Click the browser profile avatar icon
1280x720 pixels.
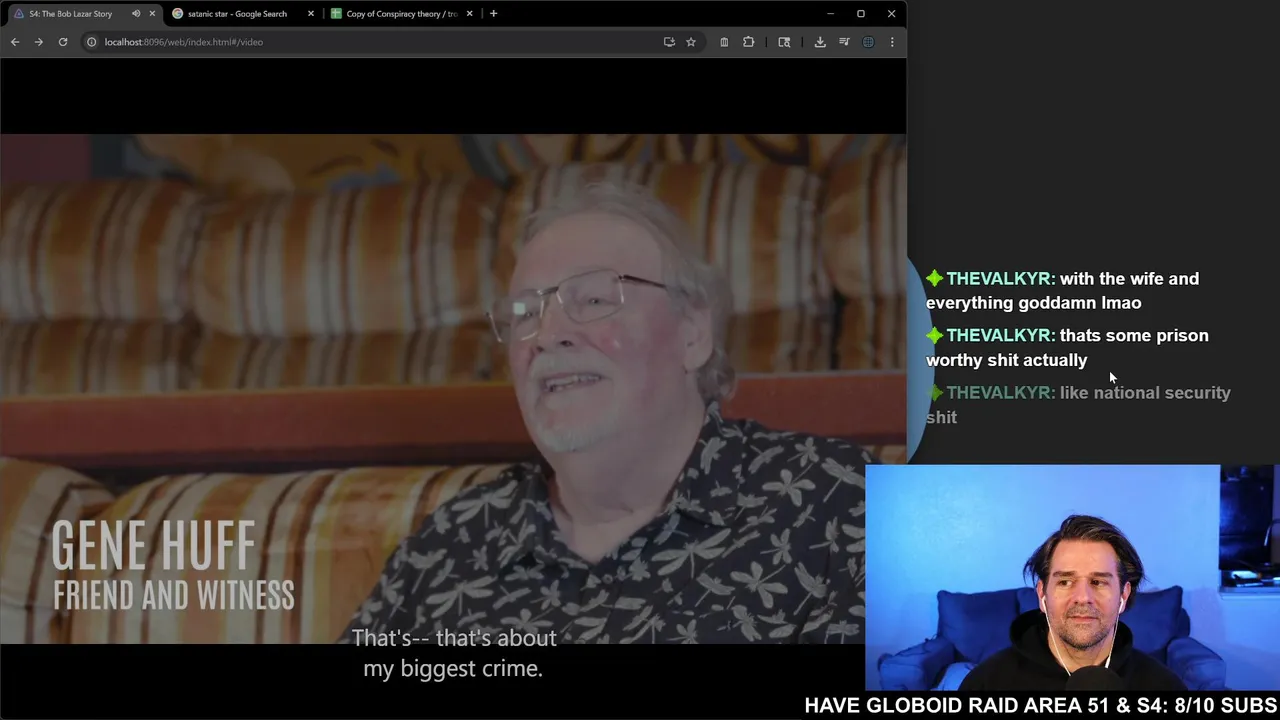click(x=868, y=42)
